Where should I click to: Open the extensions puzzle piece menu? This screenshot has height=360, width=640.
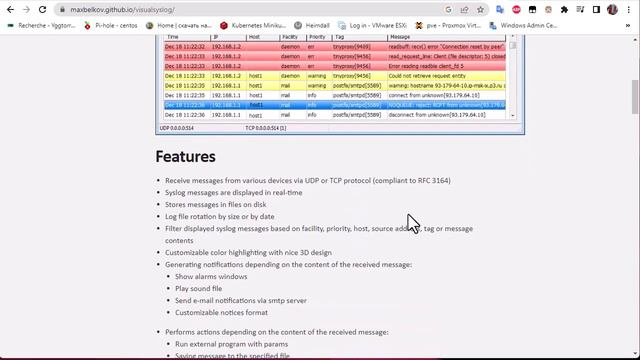click(564, 9)
